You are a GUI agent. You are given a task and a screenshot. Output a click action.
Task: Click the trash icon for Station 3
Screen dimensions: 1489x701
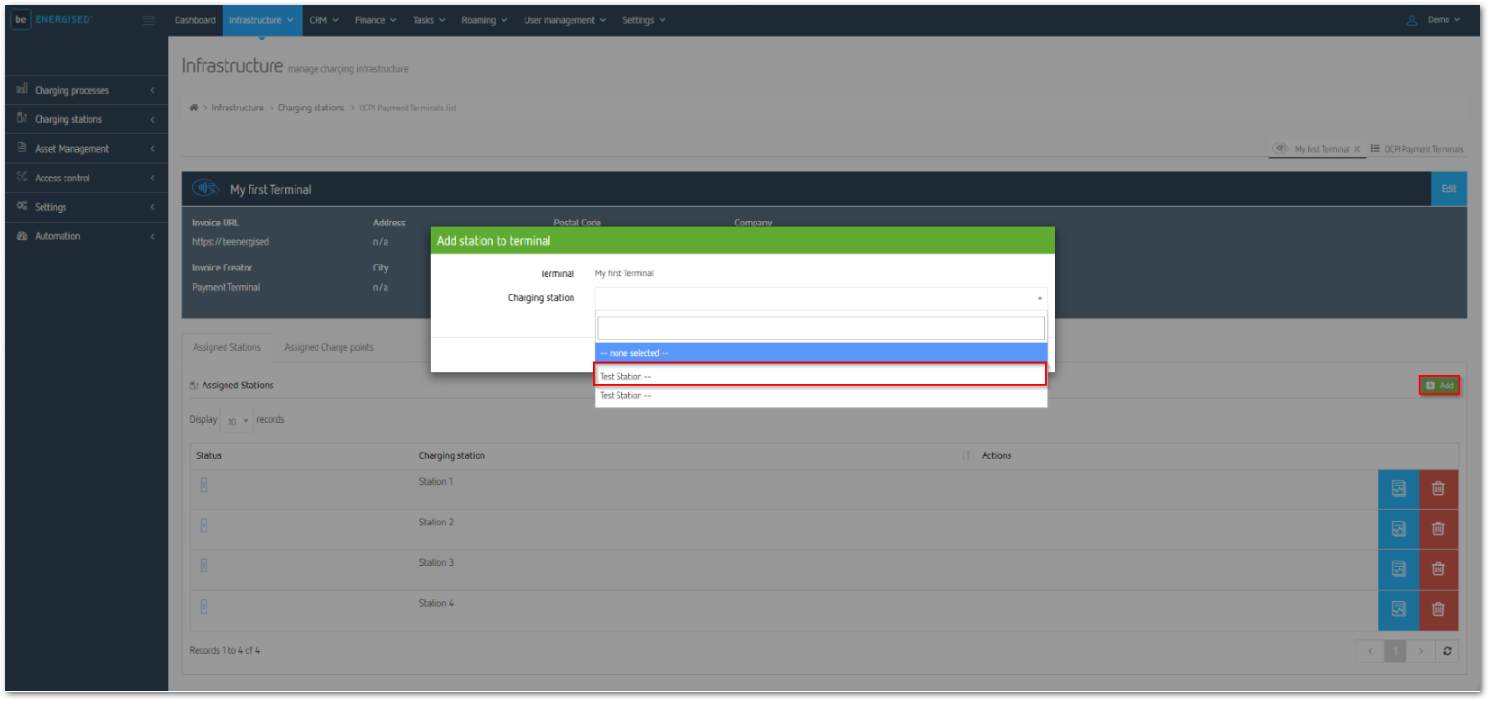coord(1438,569)
